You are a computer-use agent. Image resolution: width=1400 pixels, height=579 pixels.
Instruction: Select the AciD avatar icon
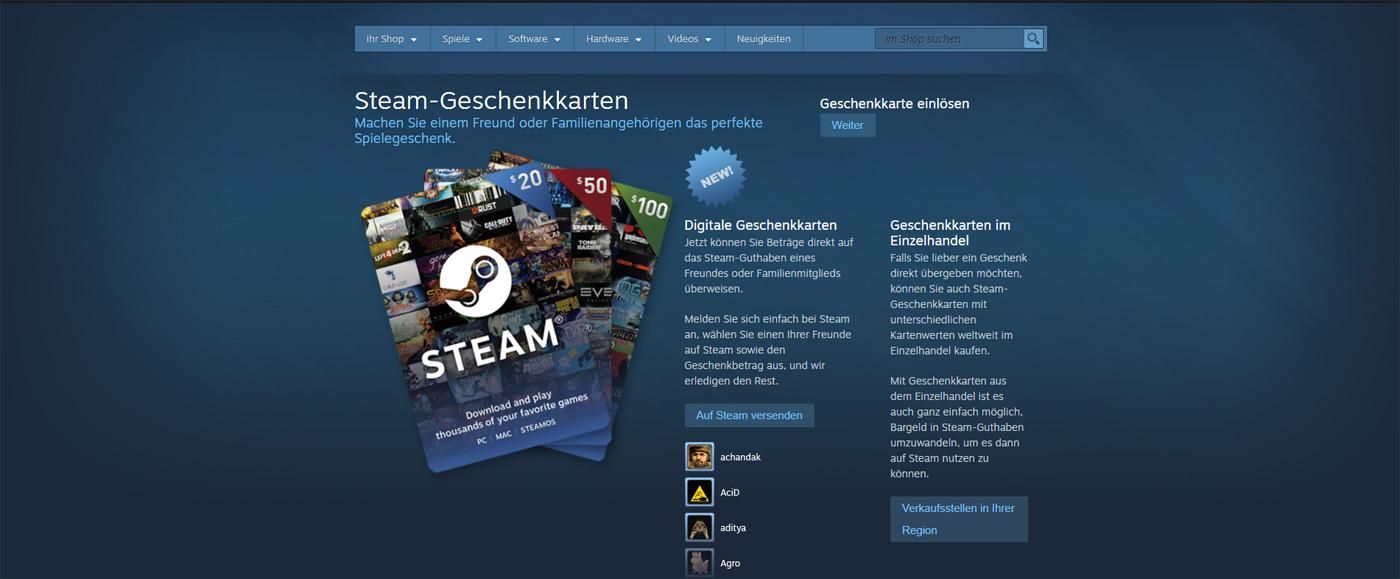click(699, 492)
